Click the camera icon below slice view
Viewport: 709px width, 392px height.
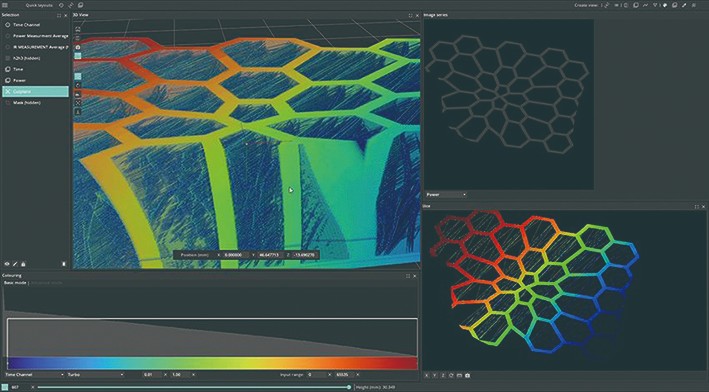468,375
